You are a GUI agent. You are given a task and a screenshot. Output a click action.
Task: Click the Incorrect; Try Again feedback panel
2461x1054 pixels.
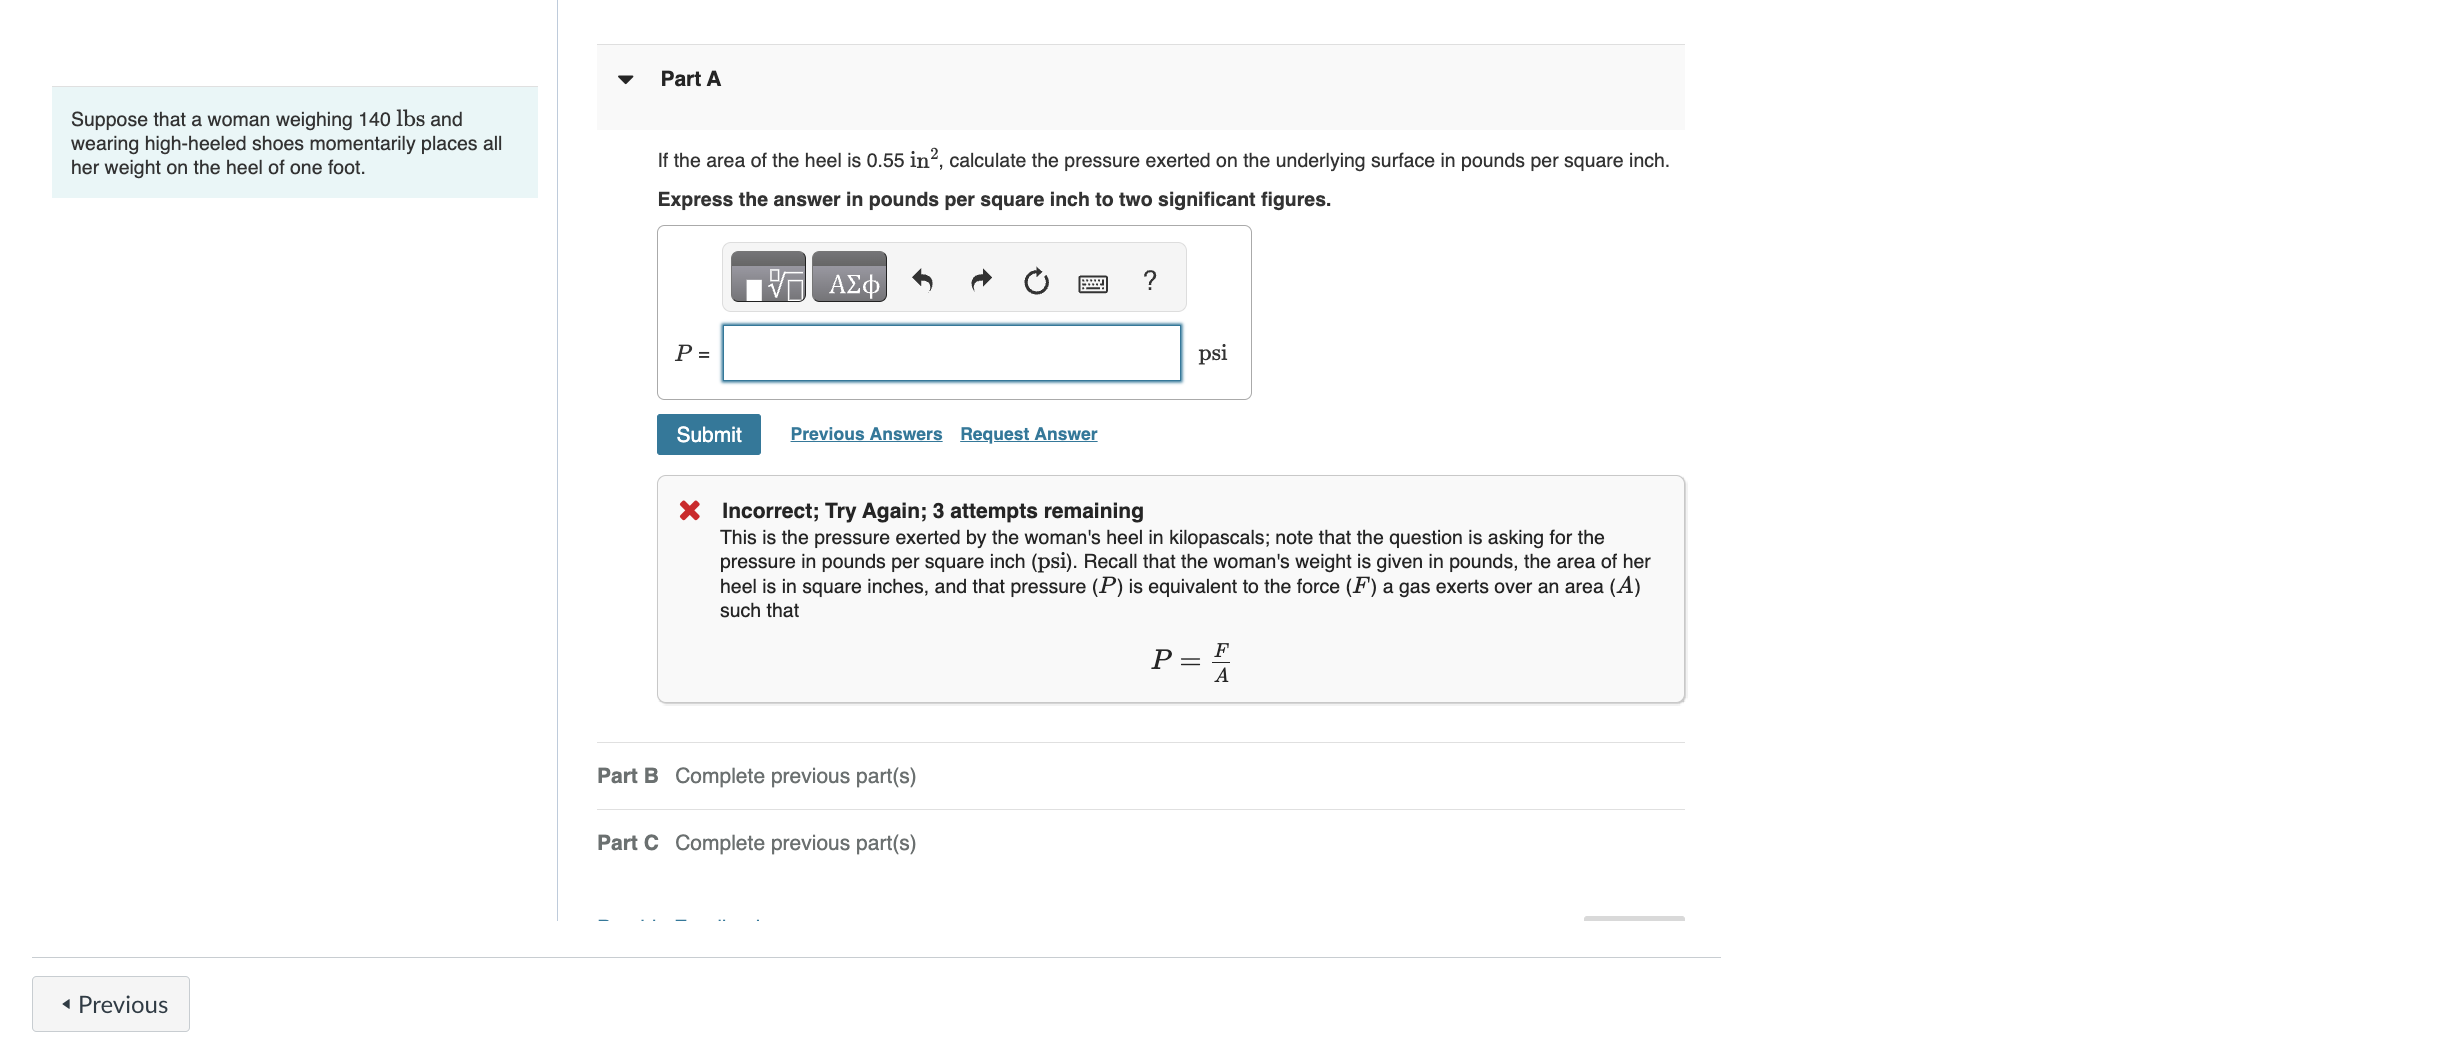(x=1170, y=588)
